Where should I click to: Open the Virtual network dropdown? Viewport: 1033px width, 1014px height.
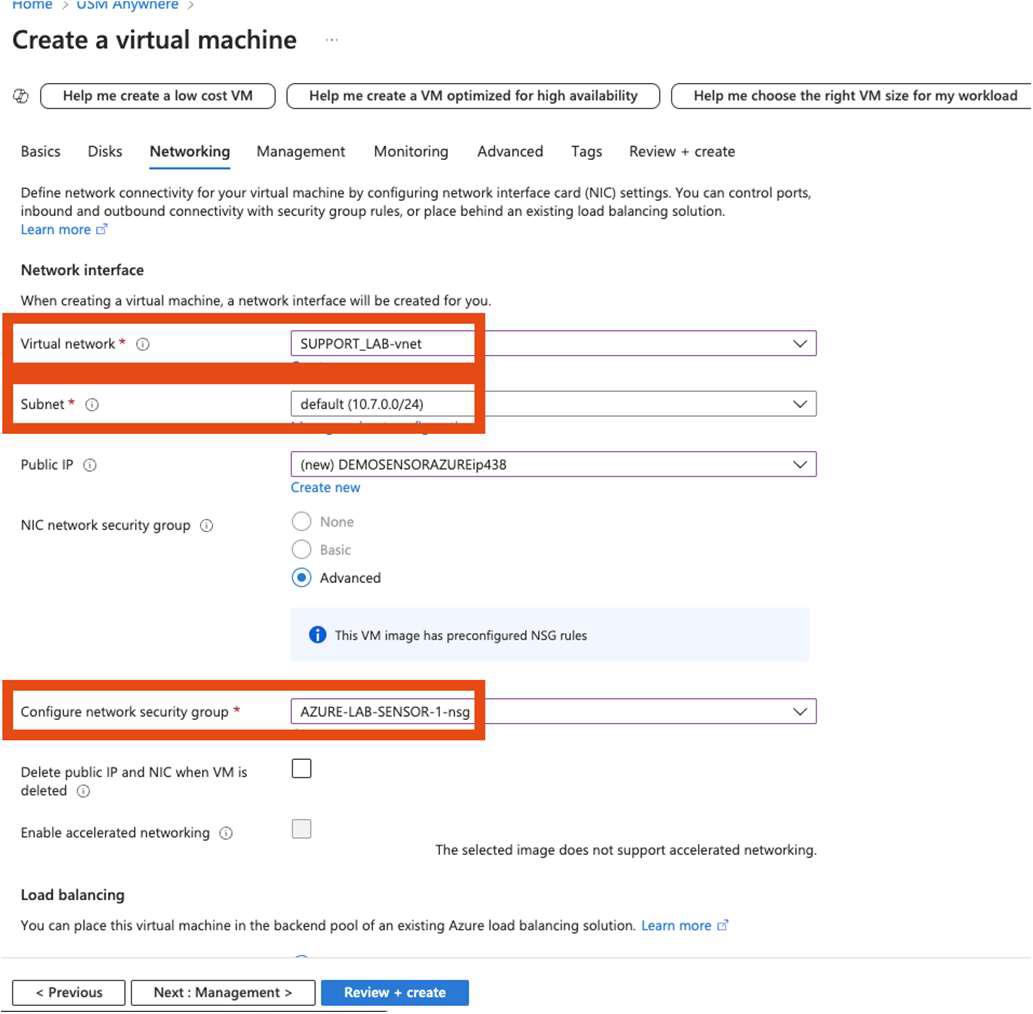click(799, 343)
